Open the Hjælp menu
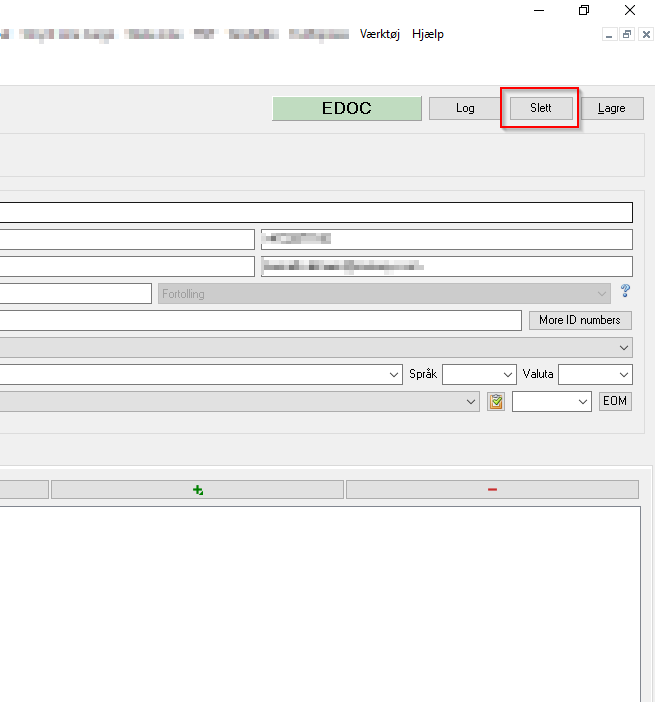The image size is (655, 702). pyautogui.click(x=428, y=34)
